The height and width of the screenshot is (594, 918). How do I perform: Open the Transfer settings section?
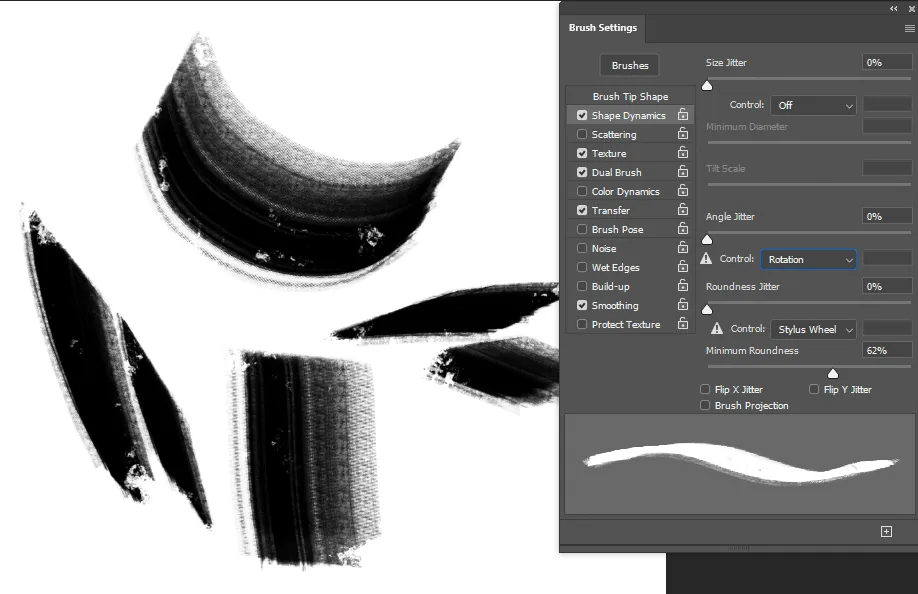tap(611, 210)
